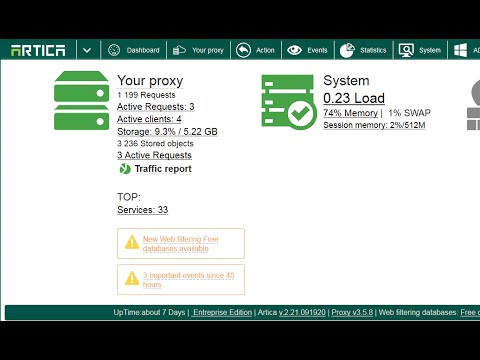Screen dimensions: 480x360
Task: Click the System heading text
Action: point(346,81)
